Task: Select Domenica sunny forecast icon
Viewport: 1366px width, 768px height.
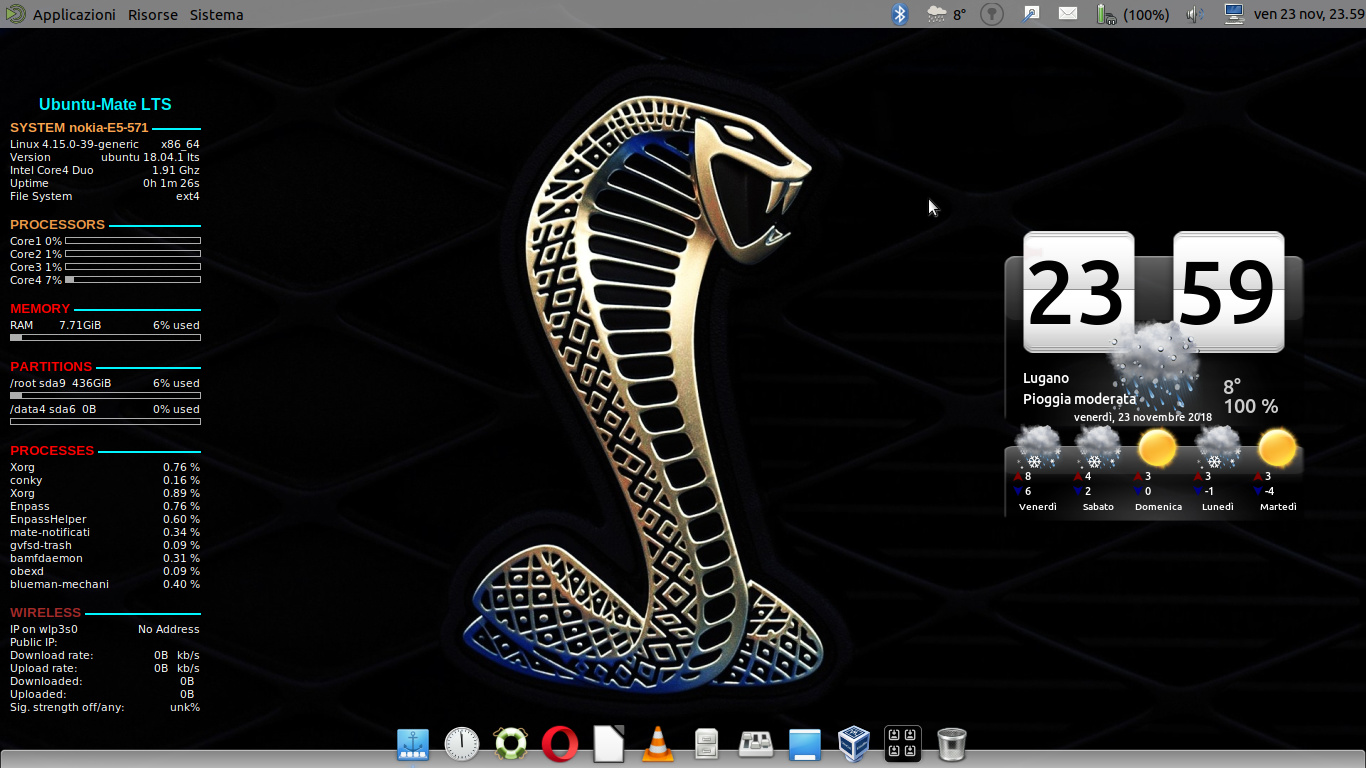Action: click(1157, 448)
